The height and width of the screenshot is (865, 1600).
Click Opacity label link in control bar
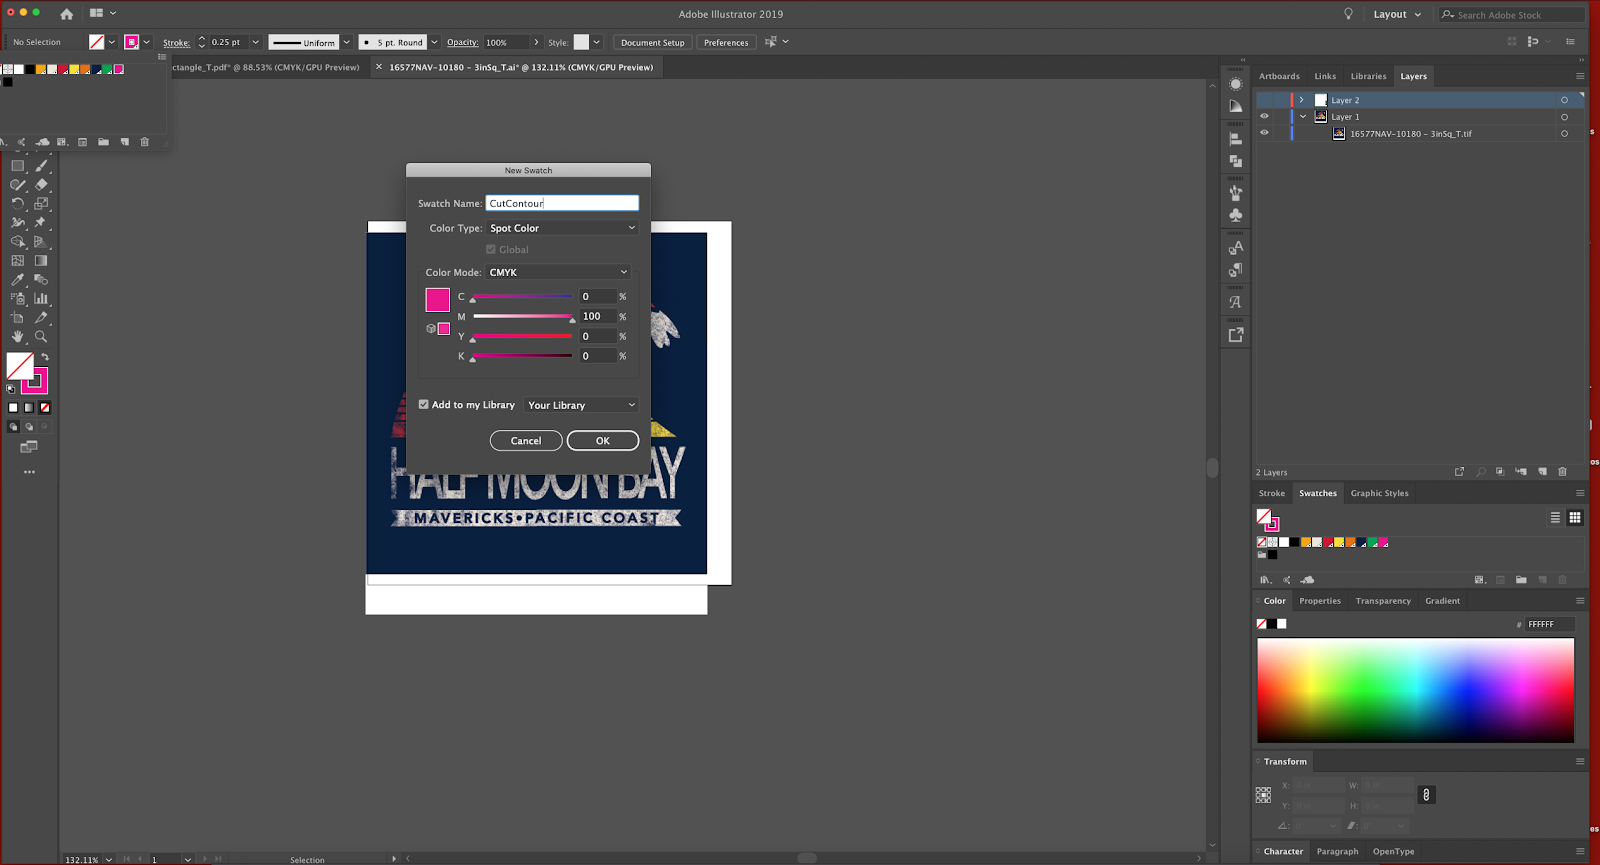462,42
